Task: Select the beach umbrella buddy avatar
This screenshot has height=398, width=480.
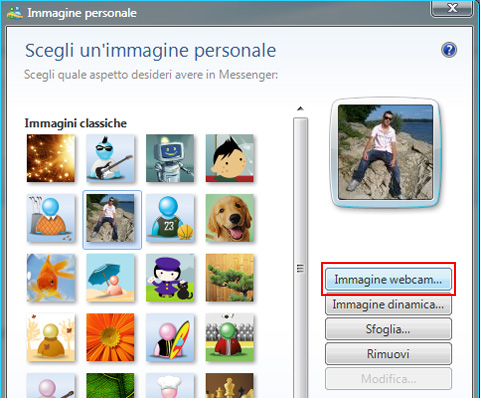Action: 110,278
